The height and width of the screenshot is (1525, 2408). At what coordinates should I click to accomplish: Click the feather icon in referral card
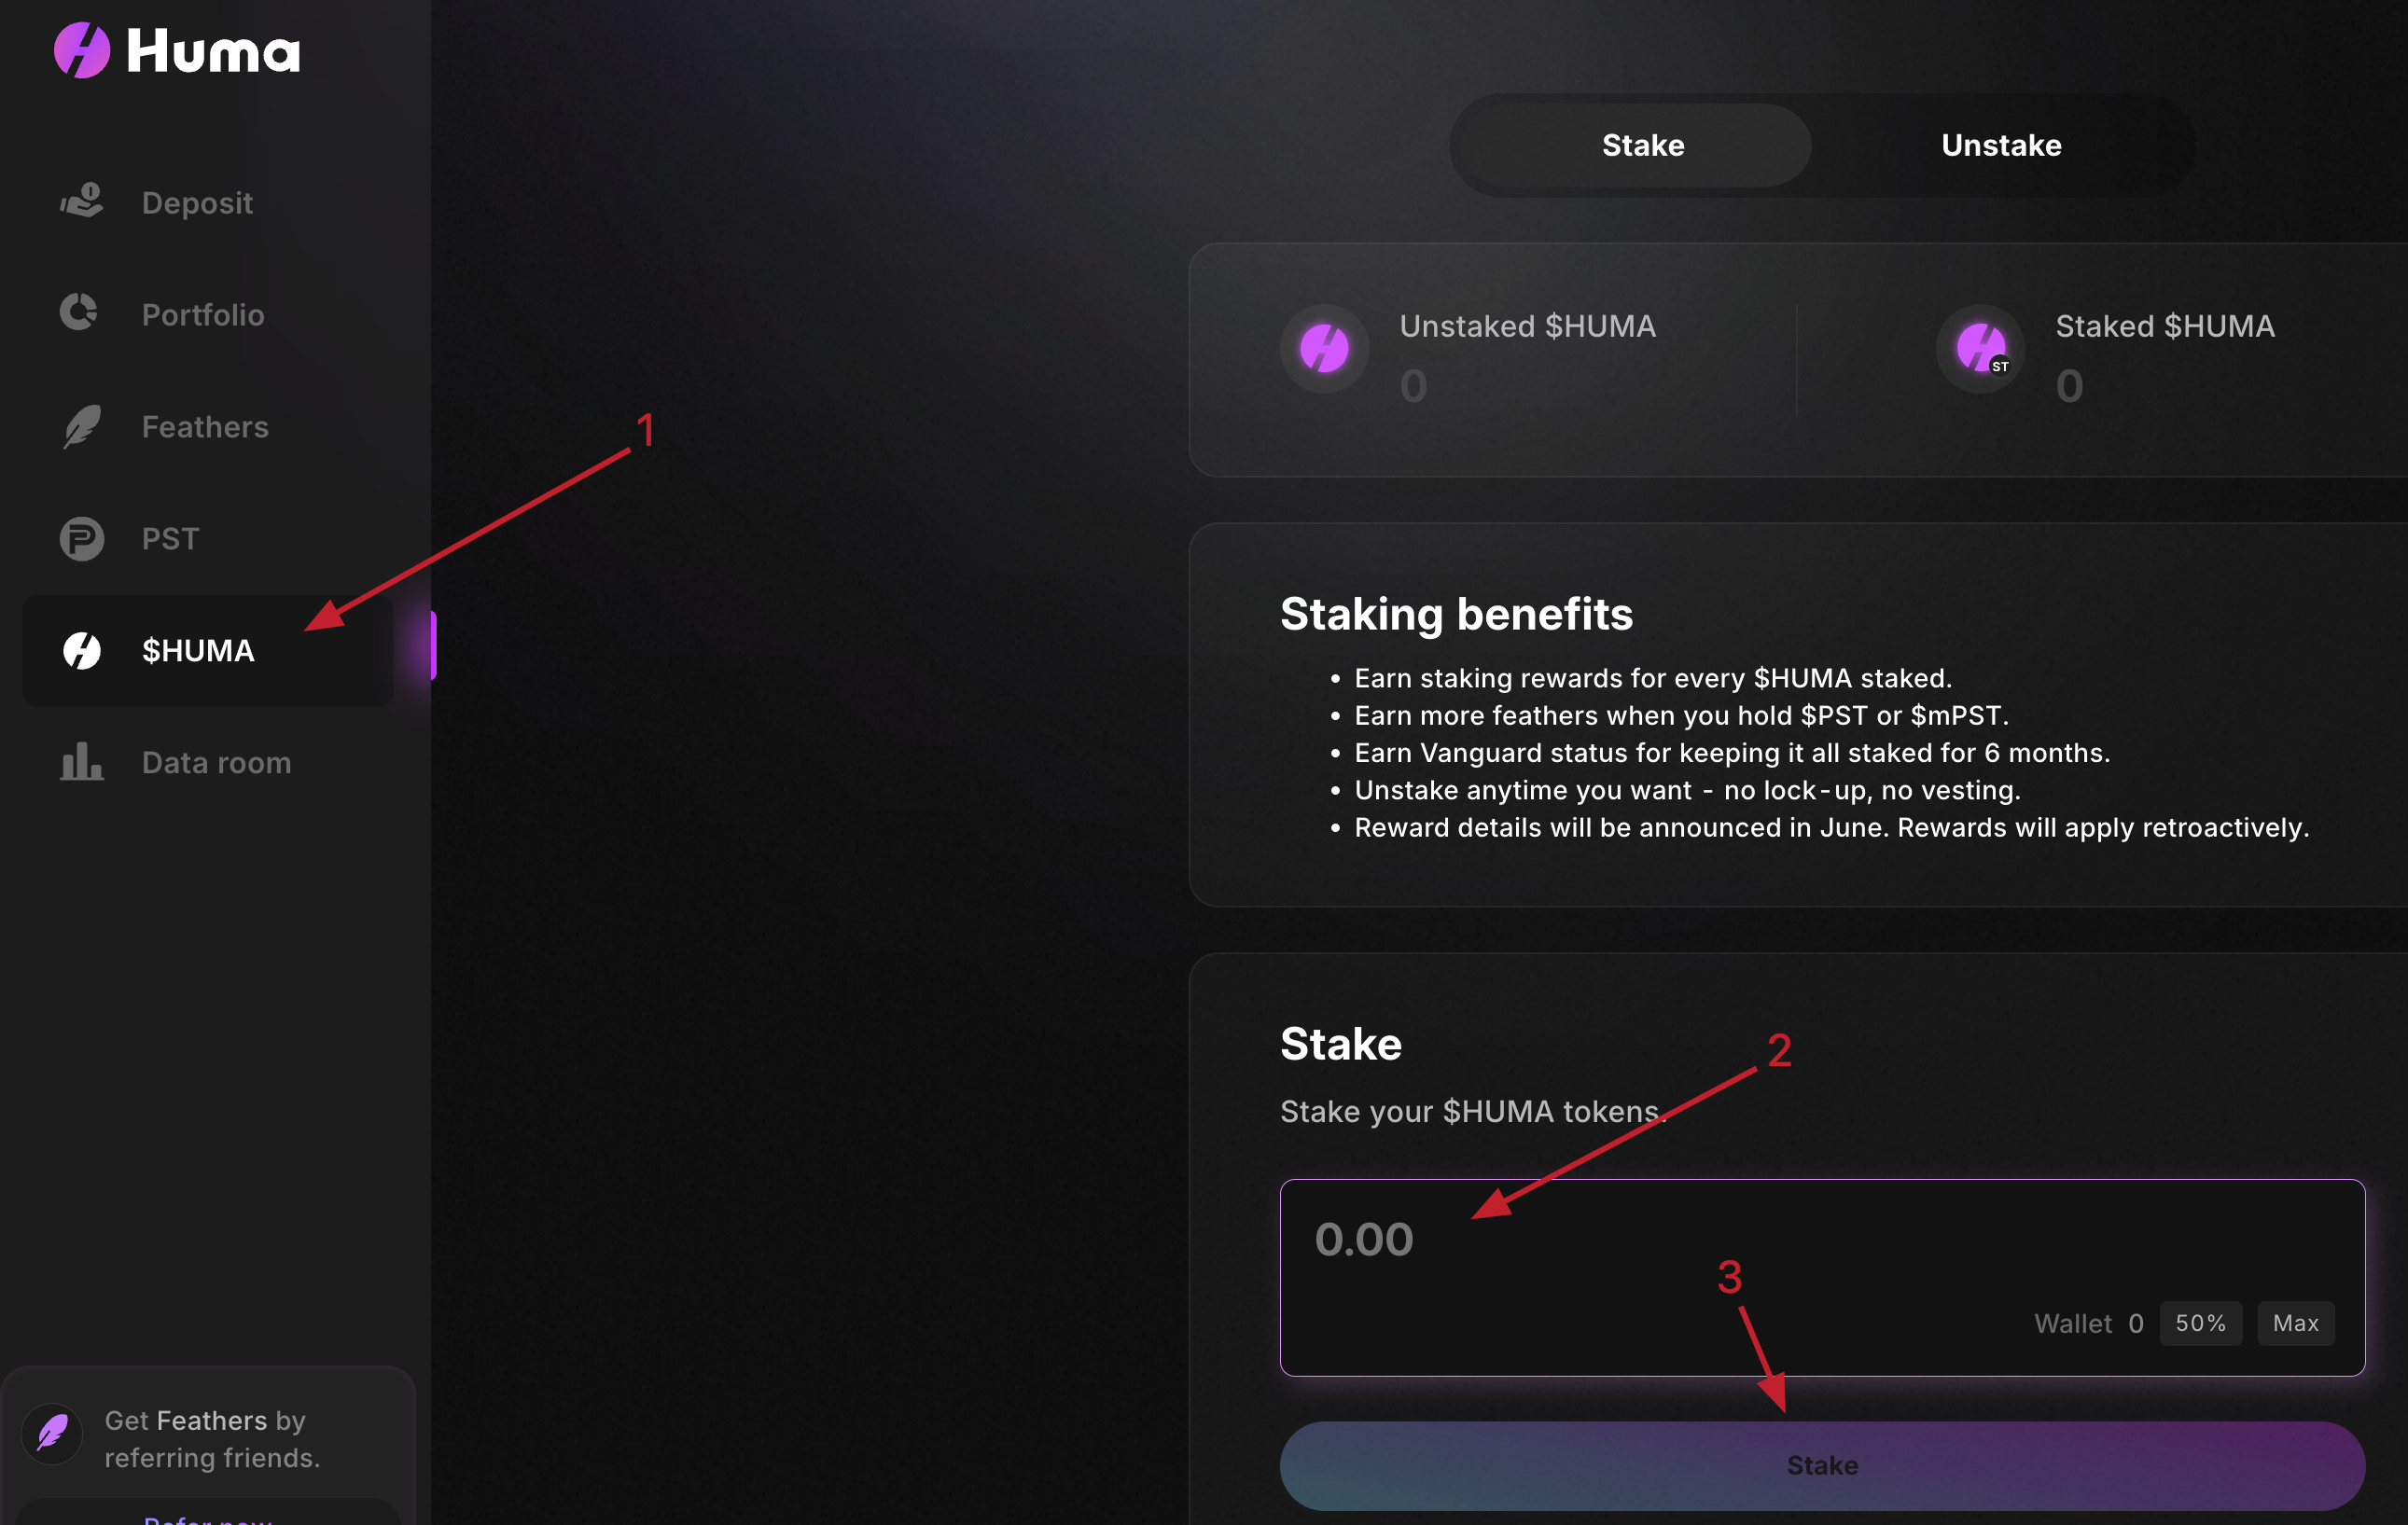tap(52, 1434)
